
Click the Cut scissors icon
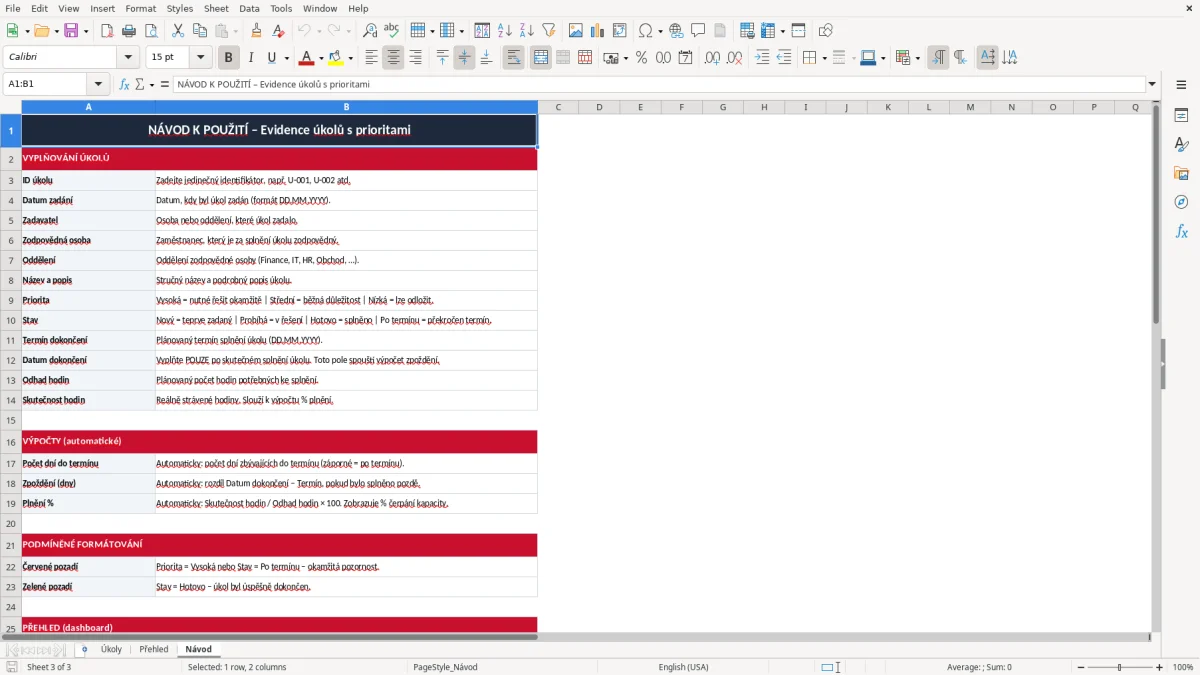pyautogui.click(x=177, y=31)
